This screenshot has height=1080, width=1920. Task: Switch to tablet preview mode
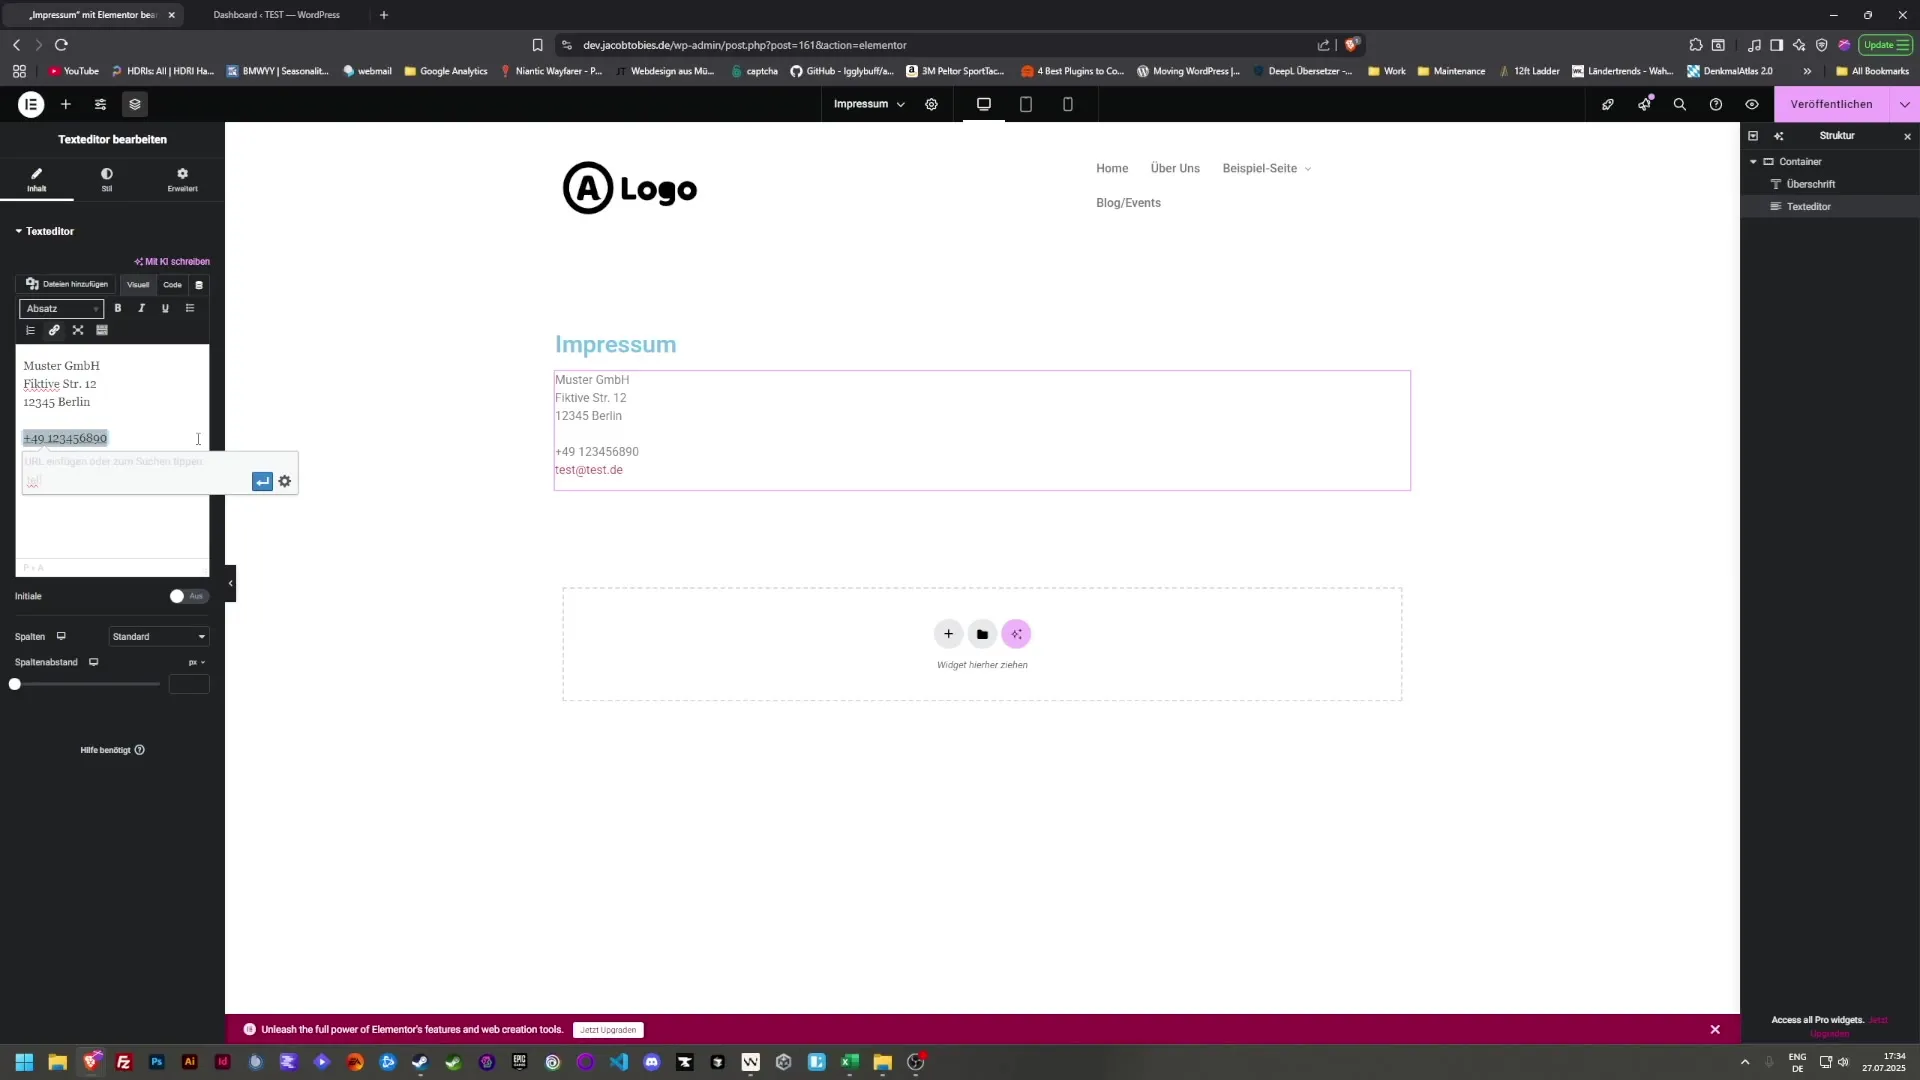point(1026,104)
